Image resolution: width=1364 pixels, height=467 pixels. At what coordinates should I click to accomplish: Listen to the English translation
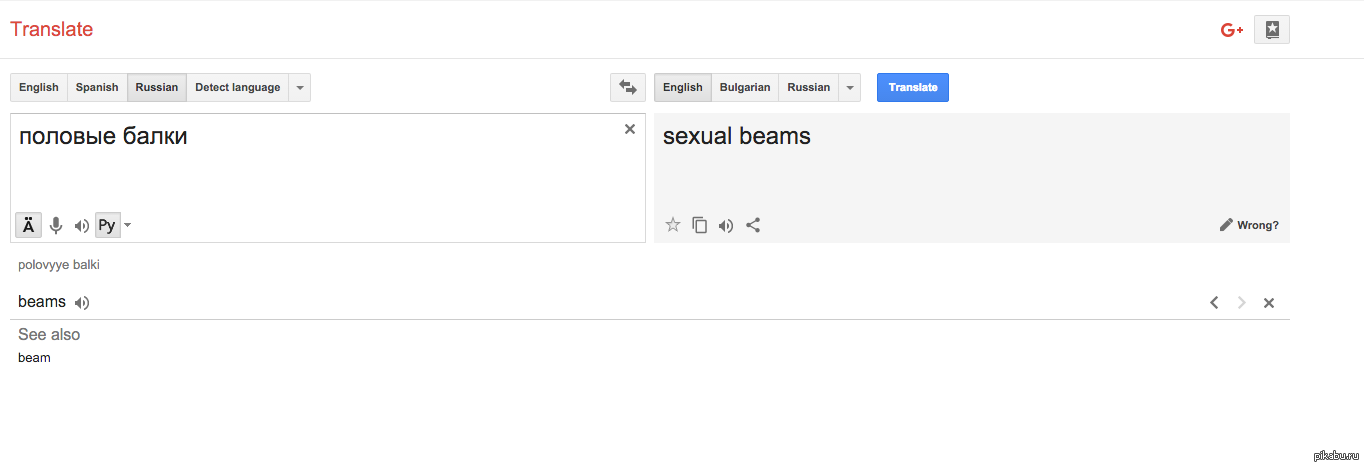(726, 225)
